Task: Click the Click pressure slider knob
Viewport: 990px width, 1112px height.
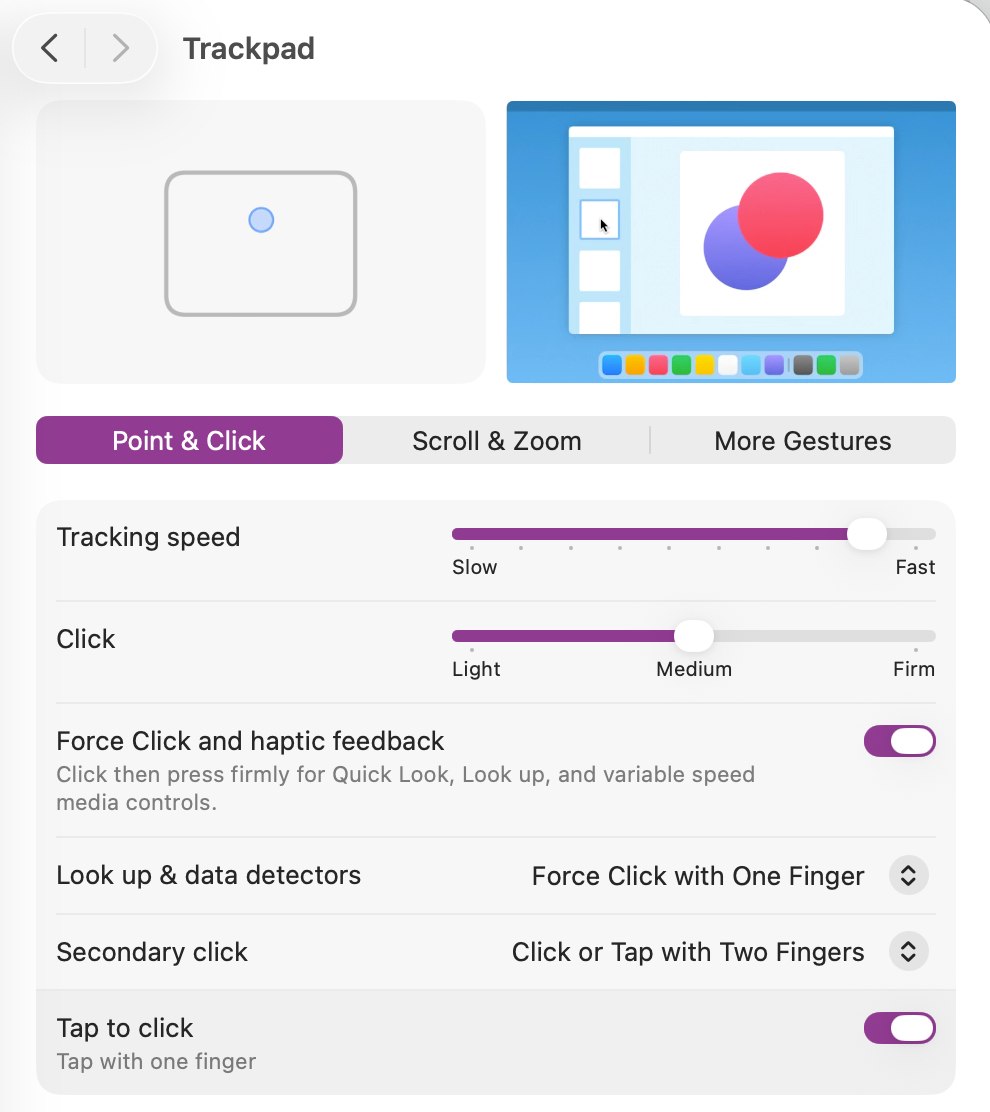Action: [694, 636]
